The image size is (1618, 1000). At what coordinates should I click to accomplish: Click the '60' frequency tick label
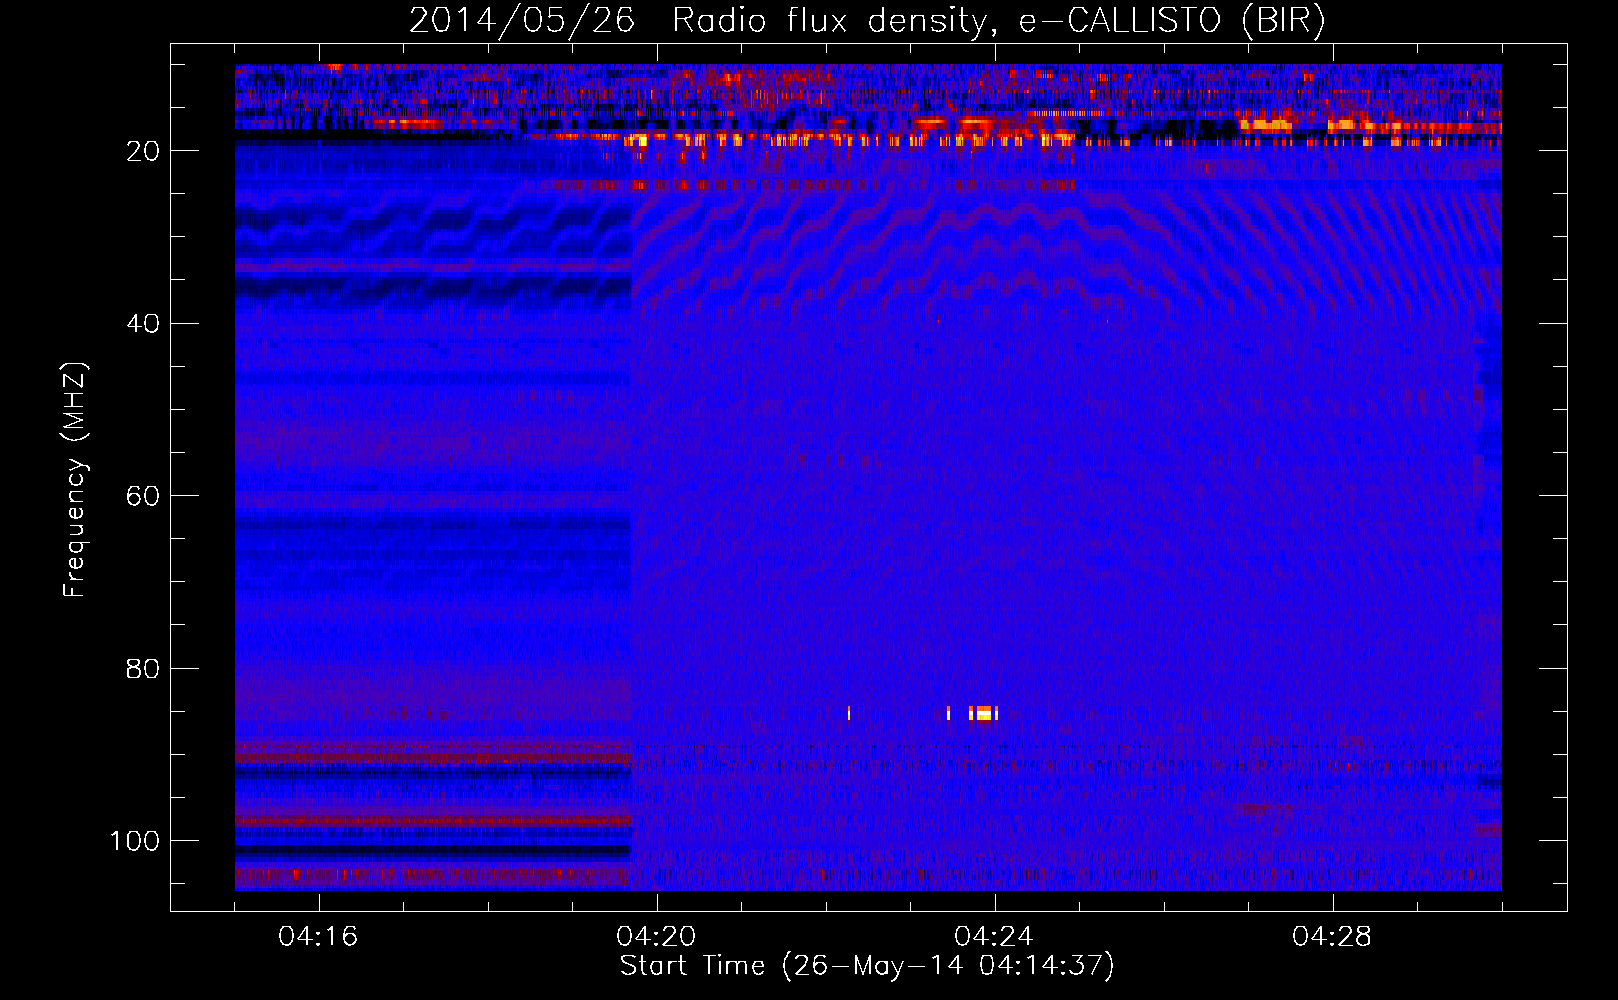point(144,497)
